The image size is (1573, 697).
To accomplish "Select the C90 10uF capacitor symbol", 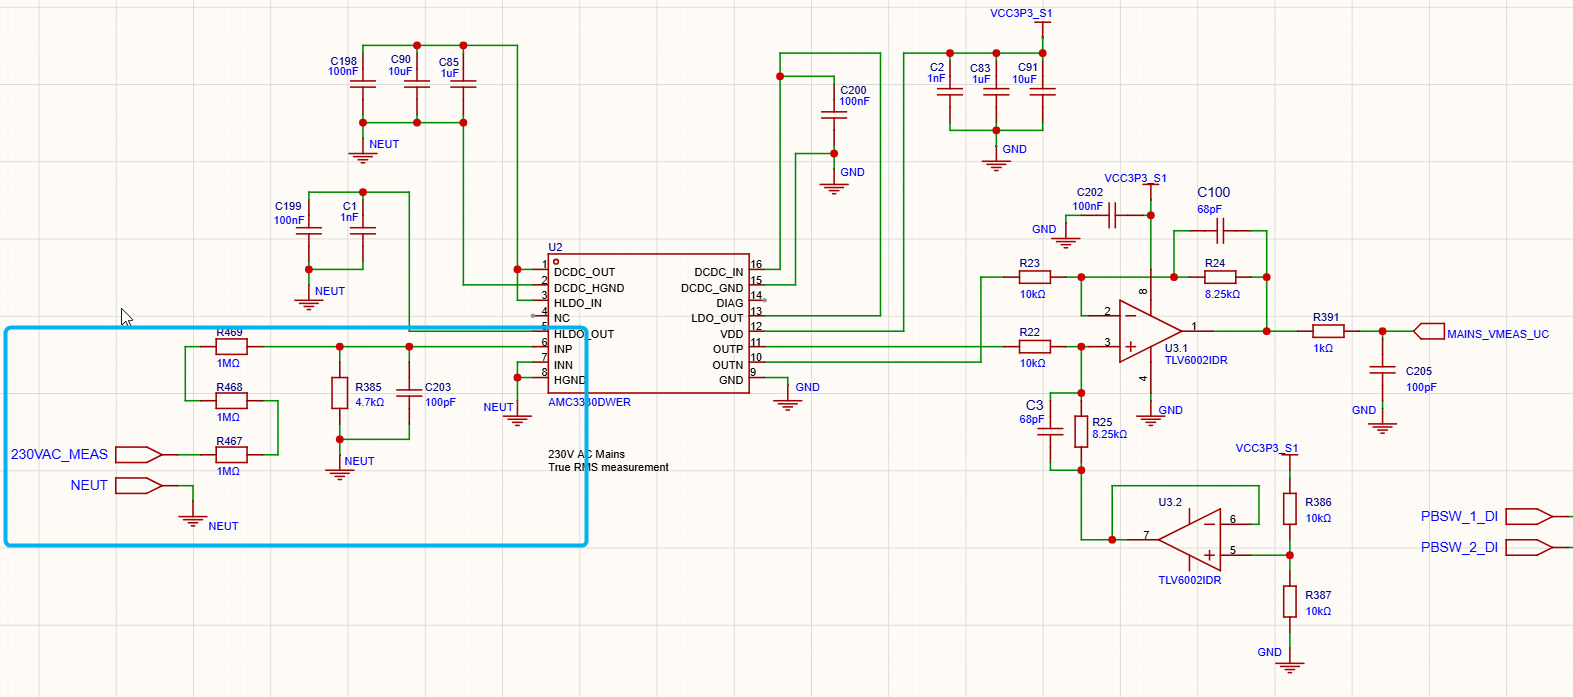I will 417,85.
